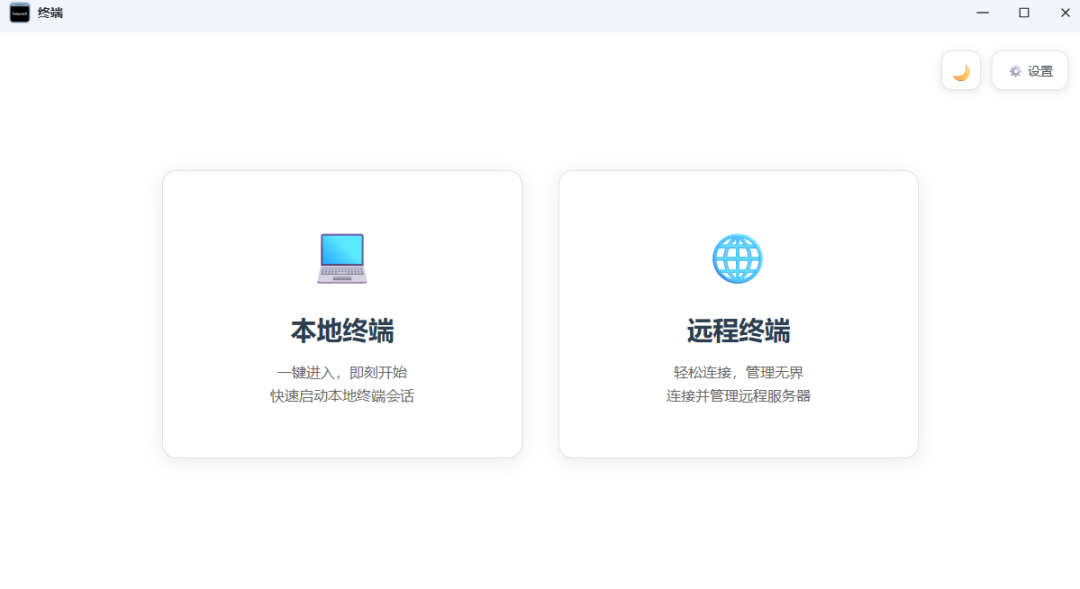Image resolution: width=1080 pixels, height=589 pixels.
Task: Select the 远程终端 card heading
Action: (738, 331)
